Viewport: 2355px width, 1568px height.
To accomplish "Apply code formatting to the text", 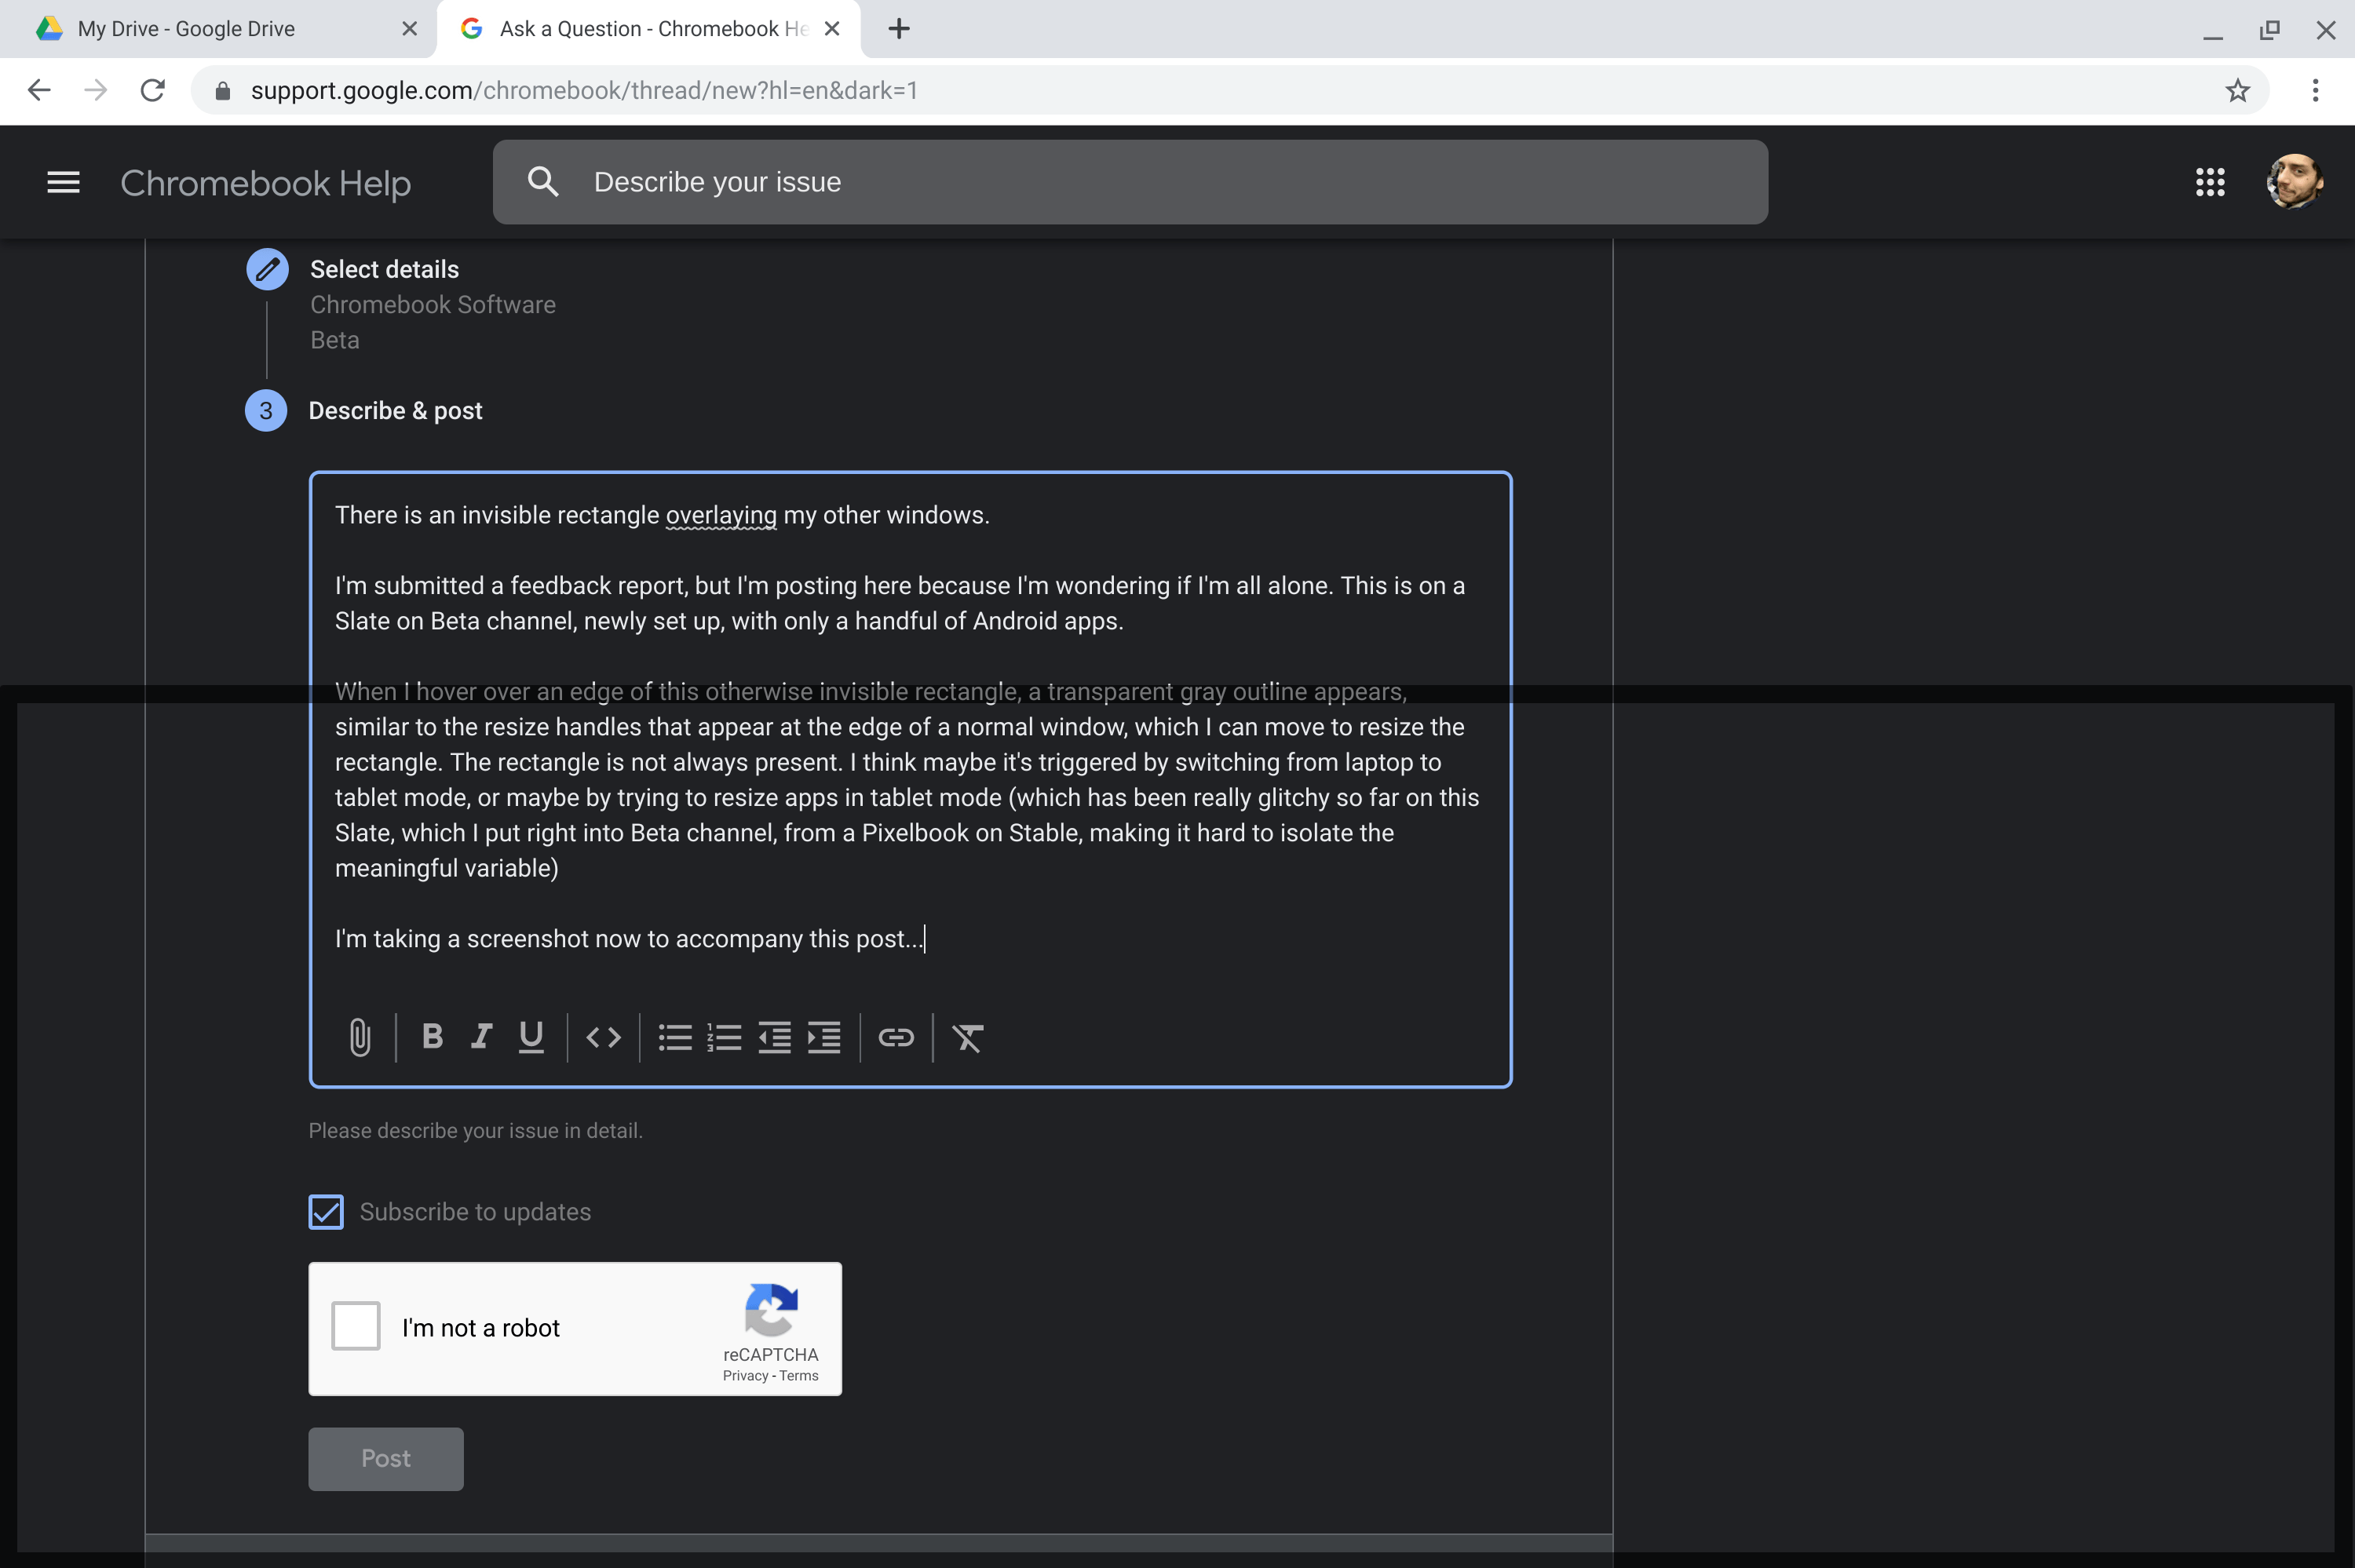I will (604, 1038).
